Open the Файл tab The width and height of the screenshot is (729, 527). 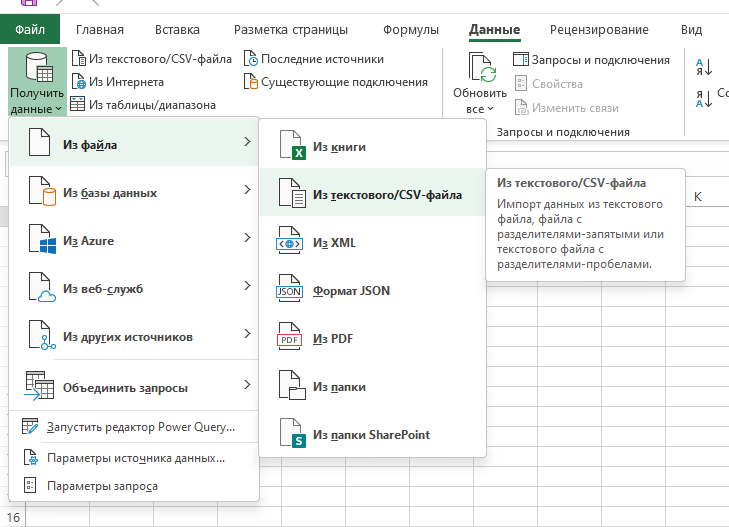coord(30,29)
